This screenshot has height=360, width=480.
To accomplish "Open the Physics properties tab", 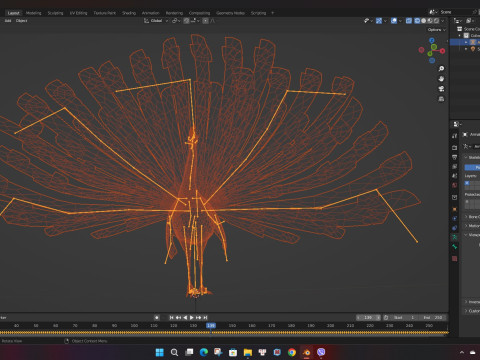I will click(455, 219).
